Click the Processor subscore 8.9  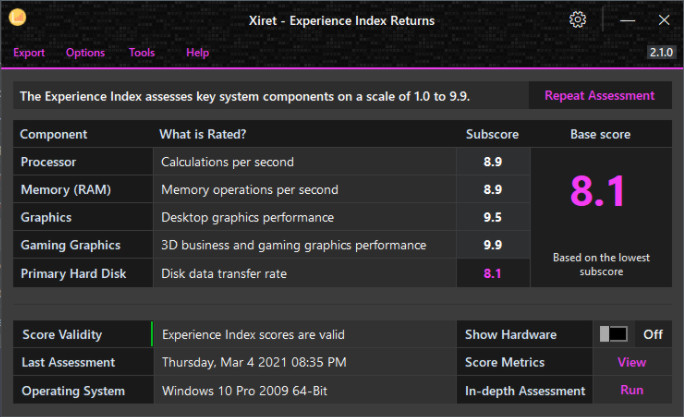[x=492, y=162]
